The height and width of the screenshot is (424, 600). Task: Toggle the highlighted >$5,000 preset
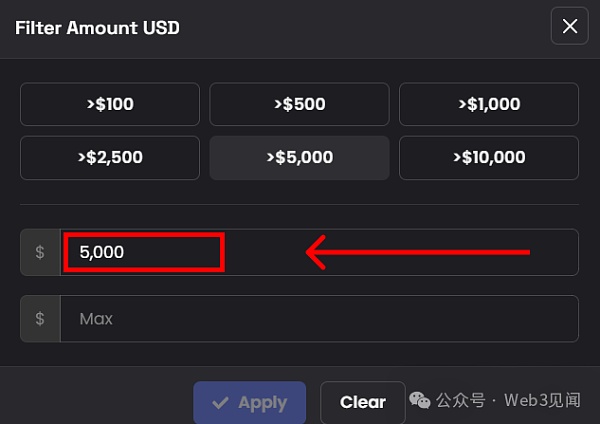click(x=299, y=157)
